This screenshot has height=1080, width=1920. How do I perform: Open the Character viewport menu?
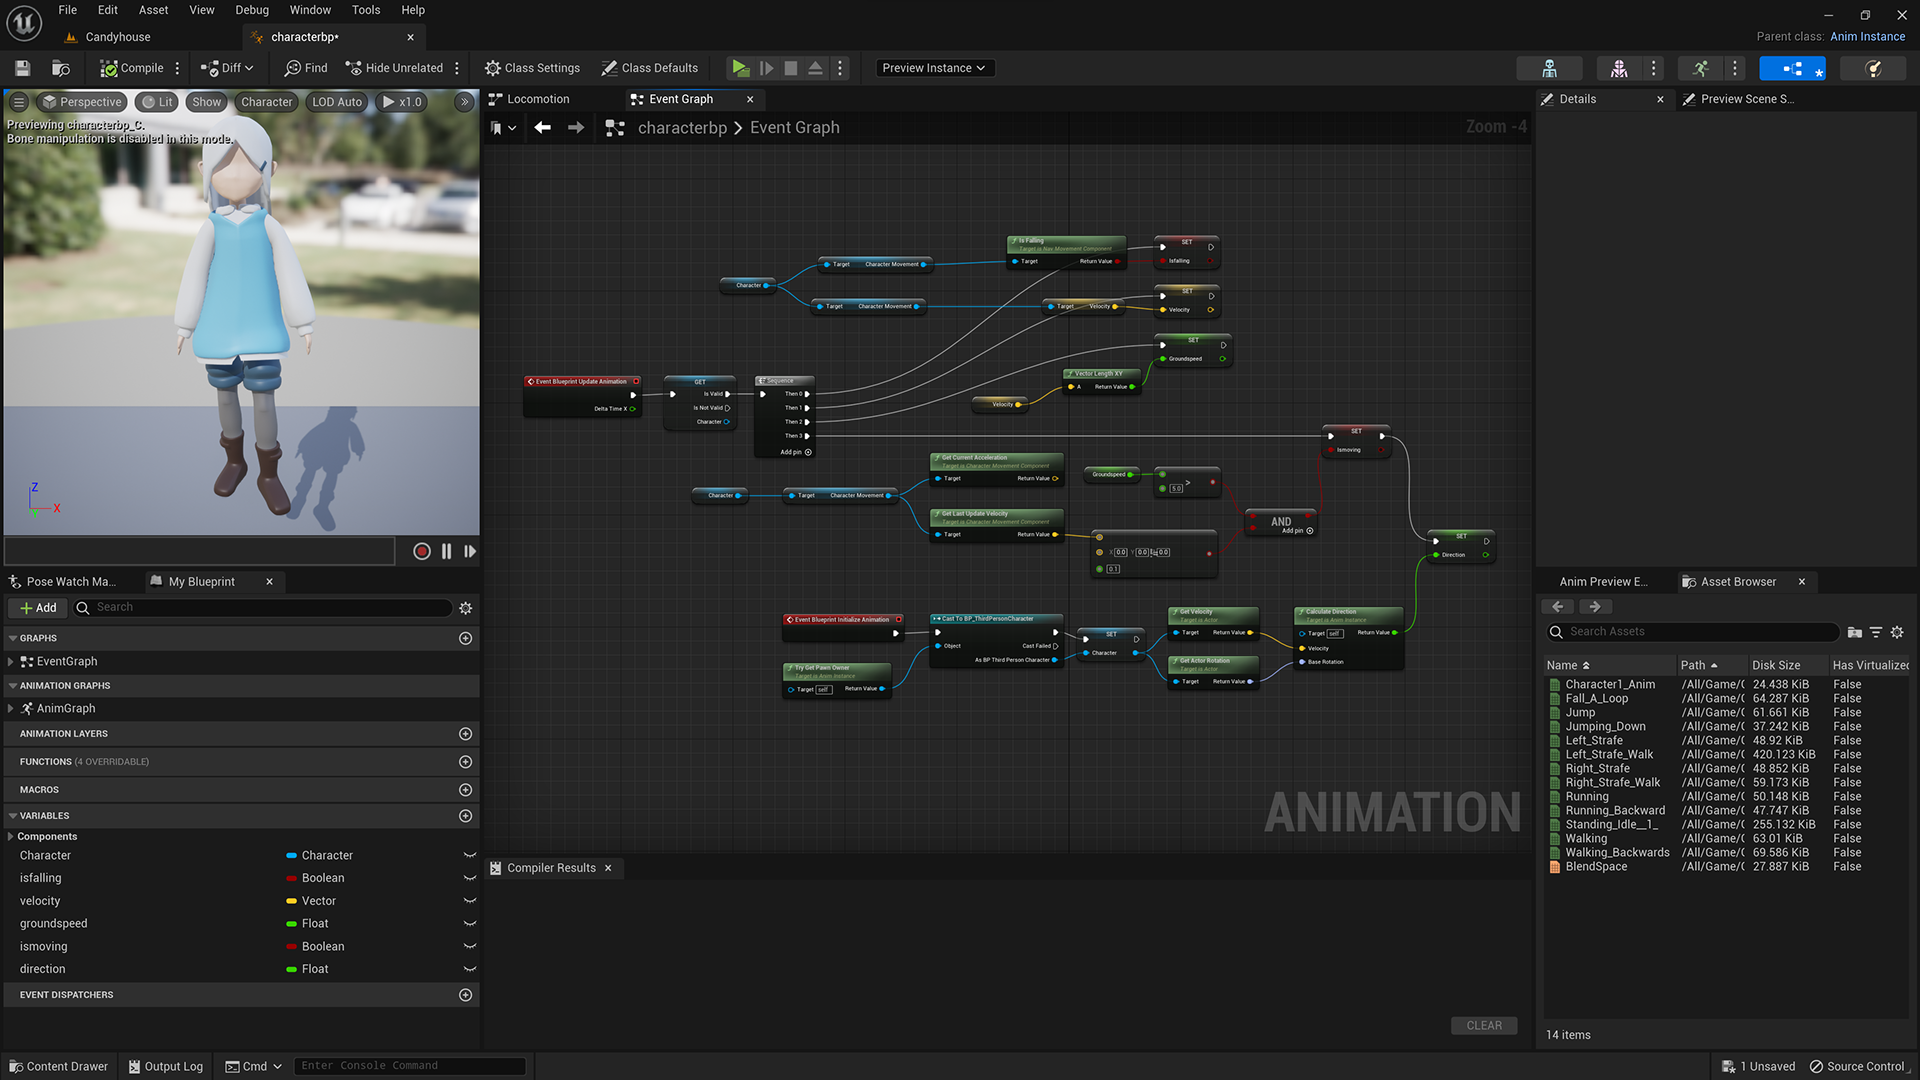pos(266,102)
